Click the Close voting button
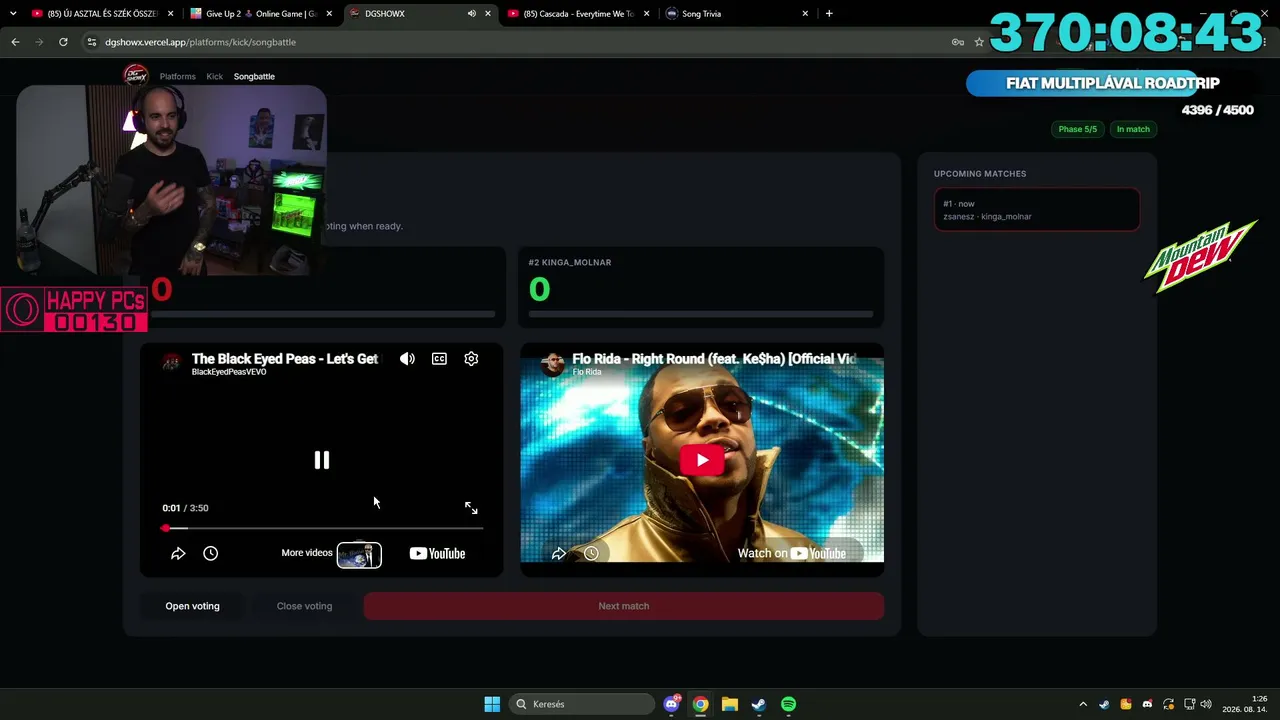Viewport: 1280px width, 720px height. pyautogui.click(x=304, y=606)
